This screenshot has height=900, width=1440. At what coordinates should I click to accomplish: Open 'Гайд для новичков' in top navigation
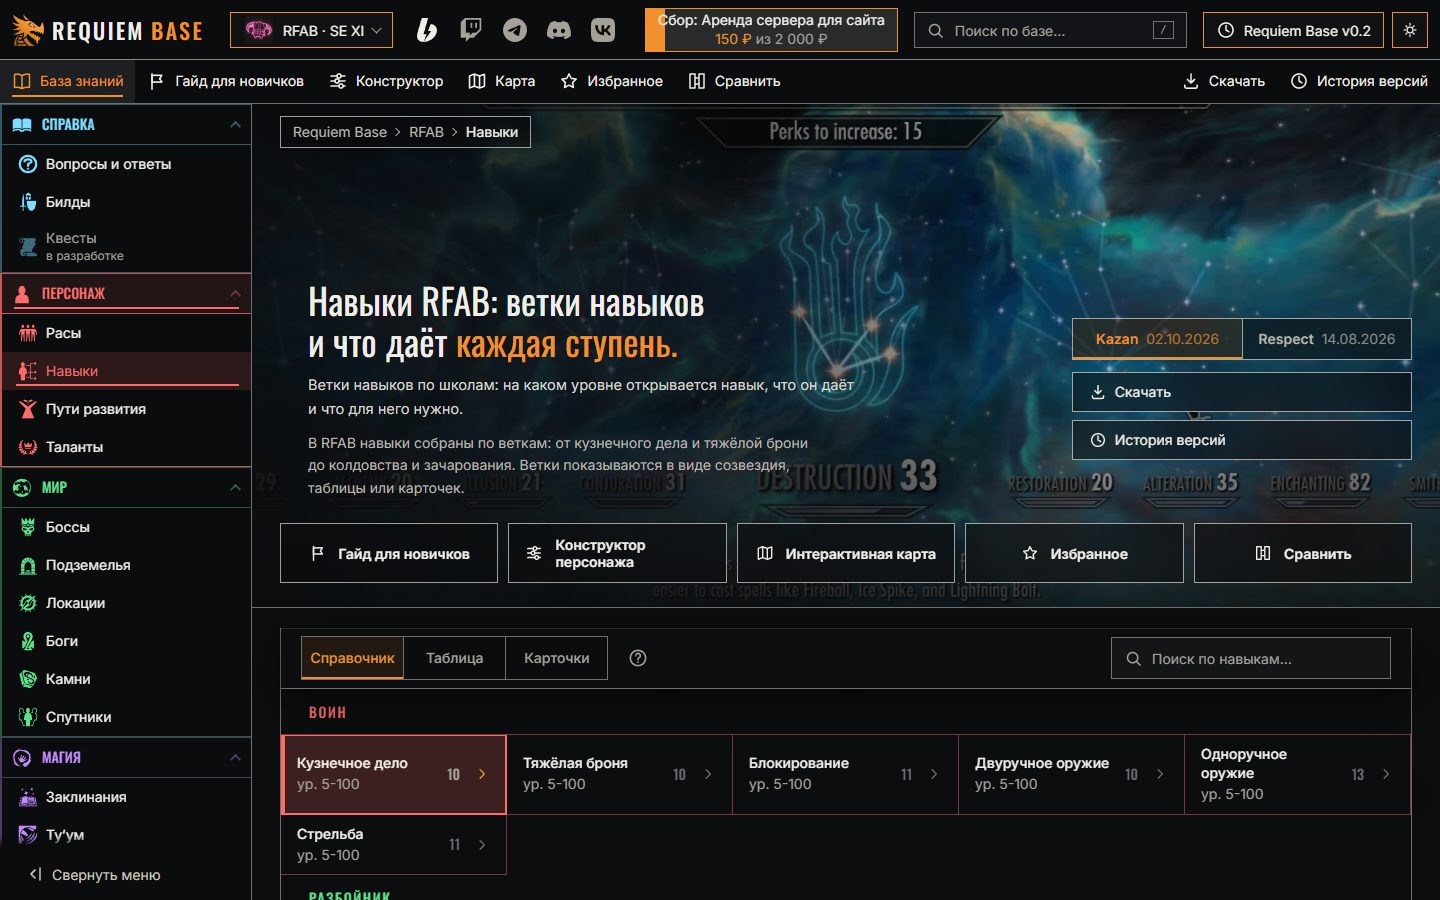[x=226, y=81]
